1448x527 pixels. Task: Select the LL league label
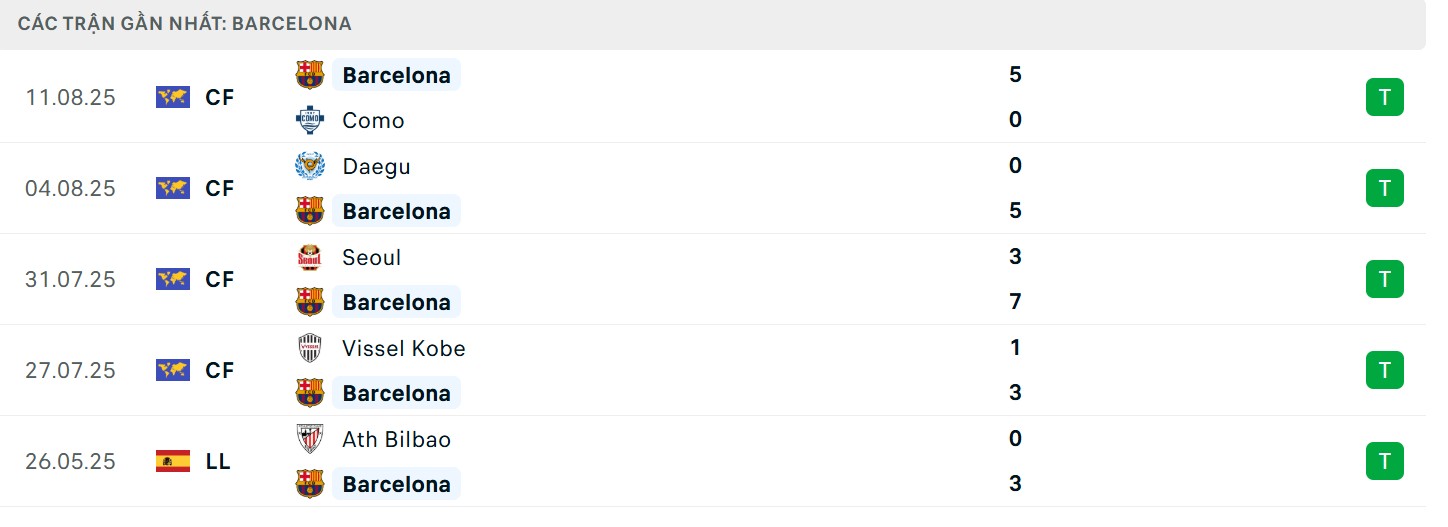click(218, 461)
